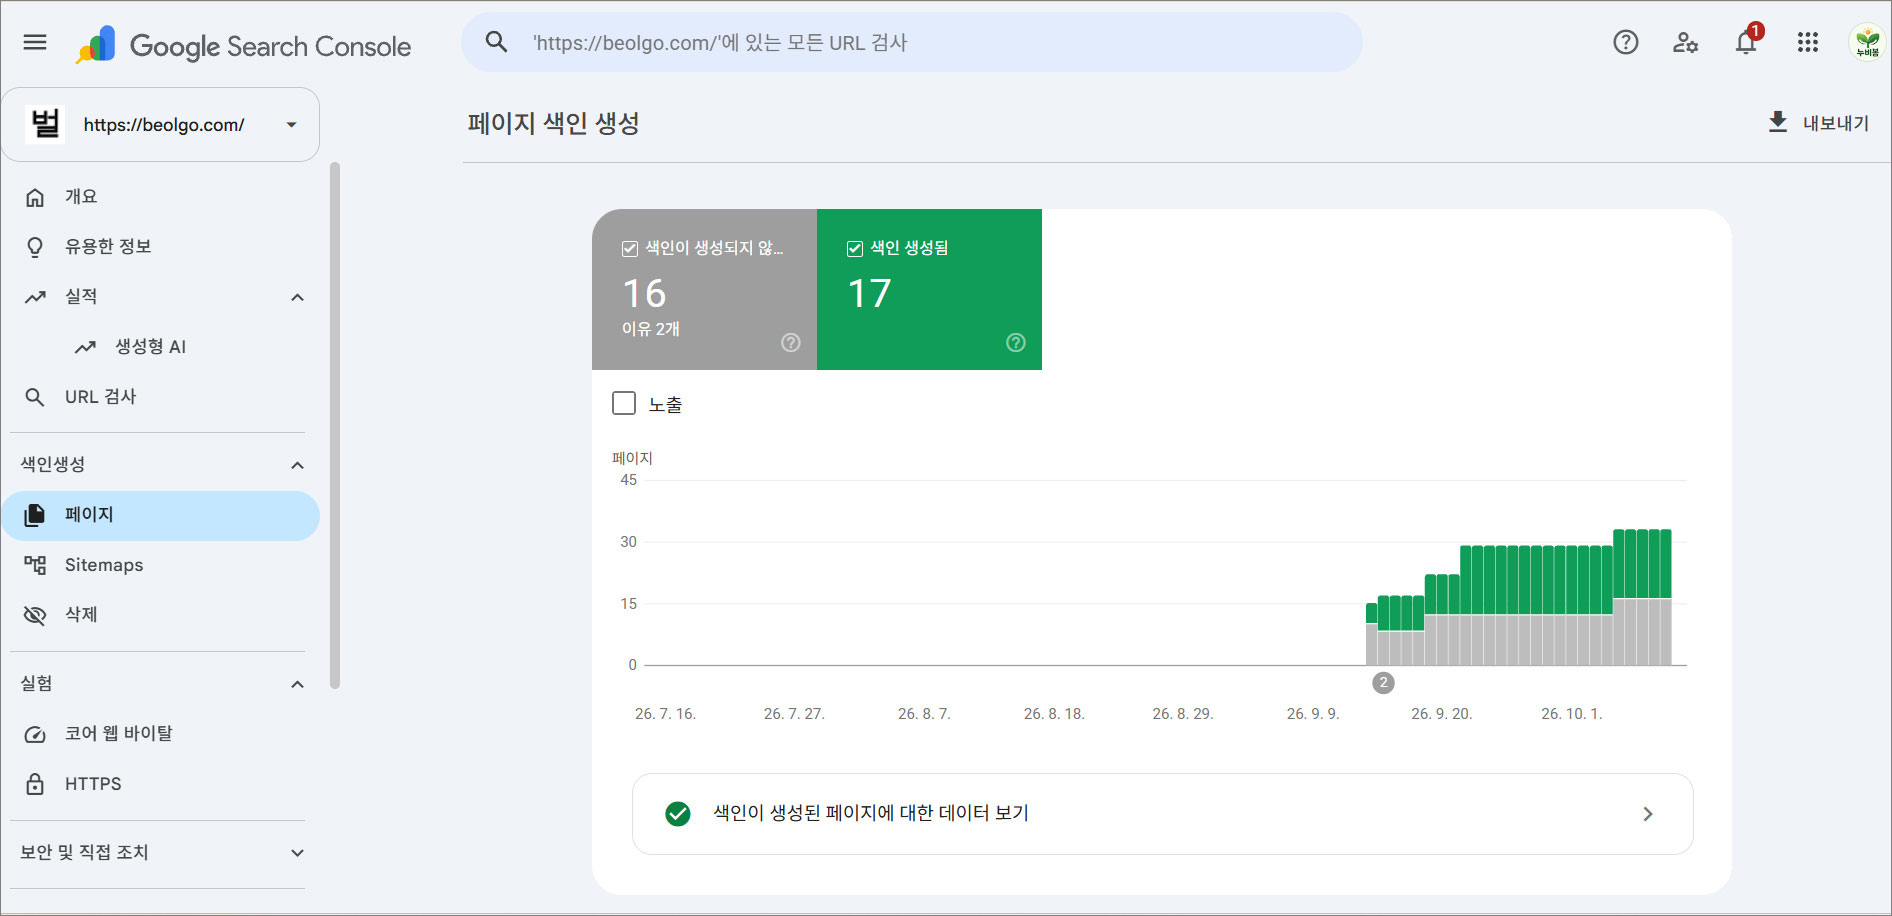The width and height of the screenshot is (1892, 916).
Task: Click chart annotation marker 2
Action: (1383, 683)
